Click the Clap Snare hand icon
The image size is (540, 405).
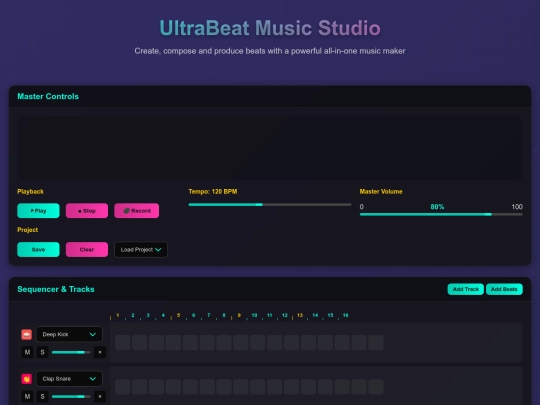[x=27, y=379]
